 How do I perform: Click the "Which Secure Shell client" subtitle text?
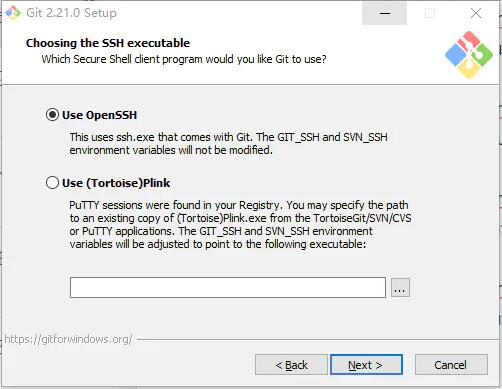point(184,59)
